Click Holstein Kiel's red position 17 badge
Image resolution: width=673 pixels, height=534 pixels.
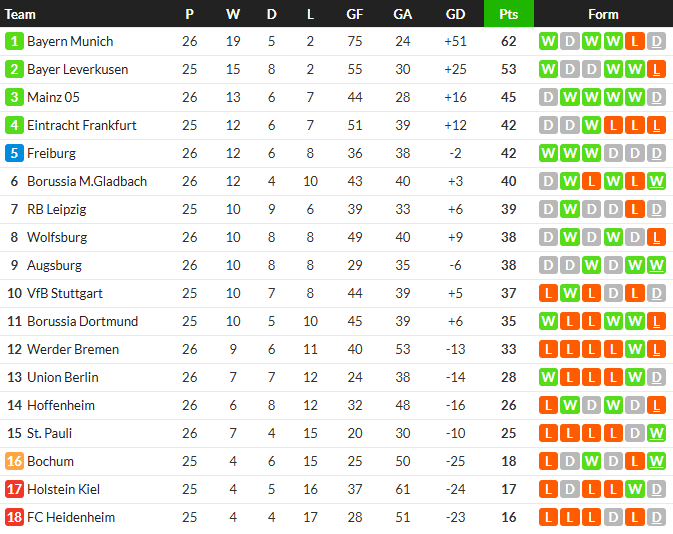tap(14, 489)
